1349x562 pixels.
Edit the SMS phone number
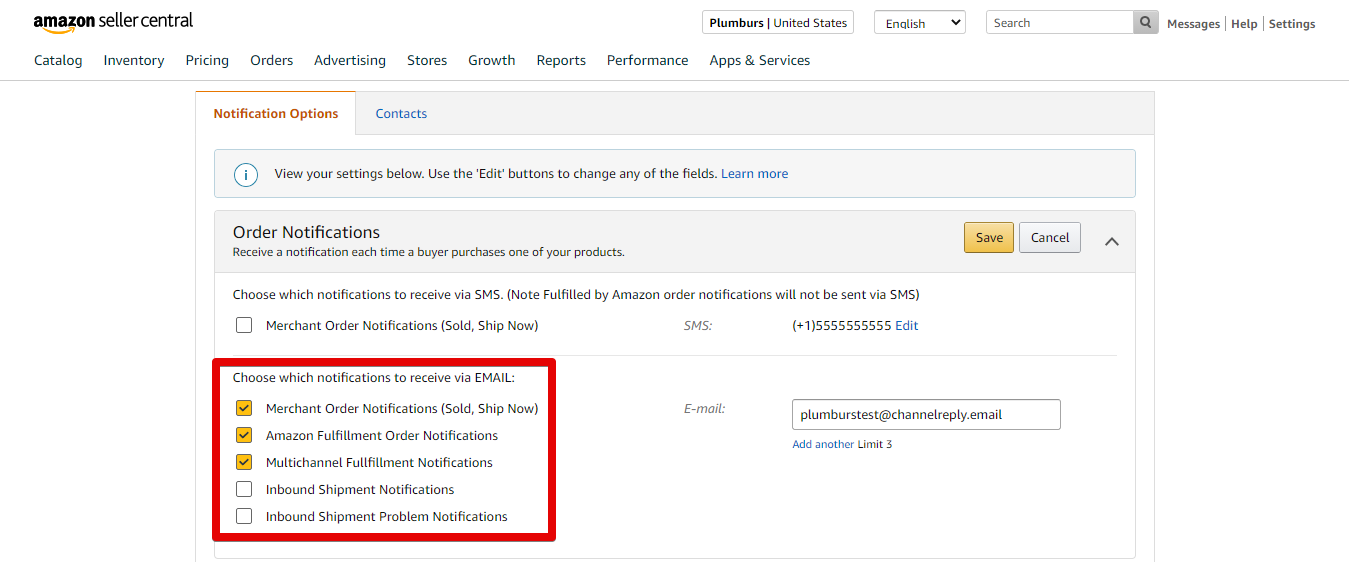(x=907, y=326)
